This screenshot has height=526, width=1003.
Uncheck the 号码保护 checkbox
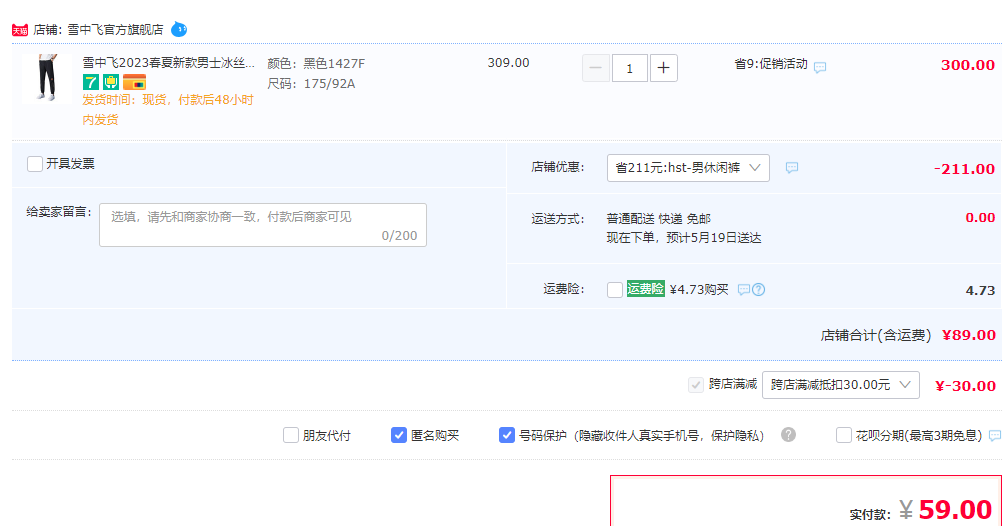pyautogui.click(x=507, y=436)
